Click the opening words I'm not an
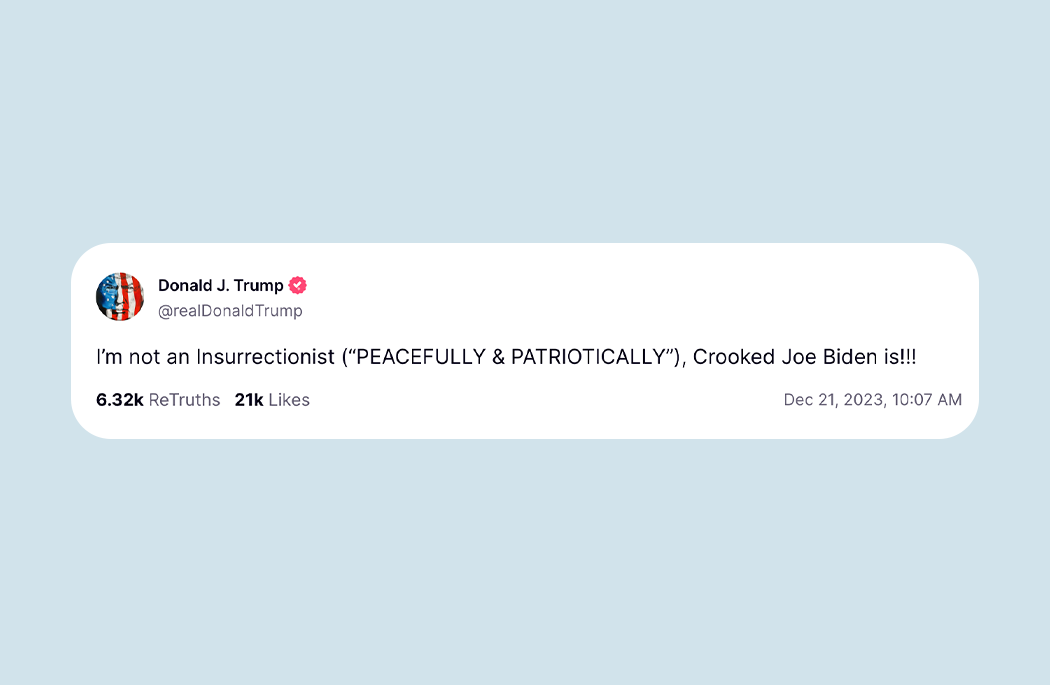Viewport: 1050px width, 685px height. click(143, 357)
